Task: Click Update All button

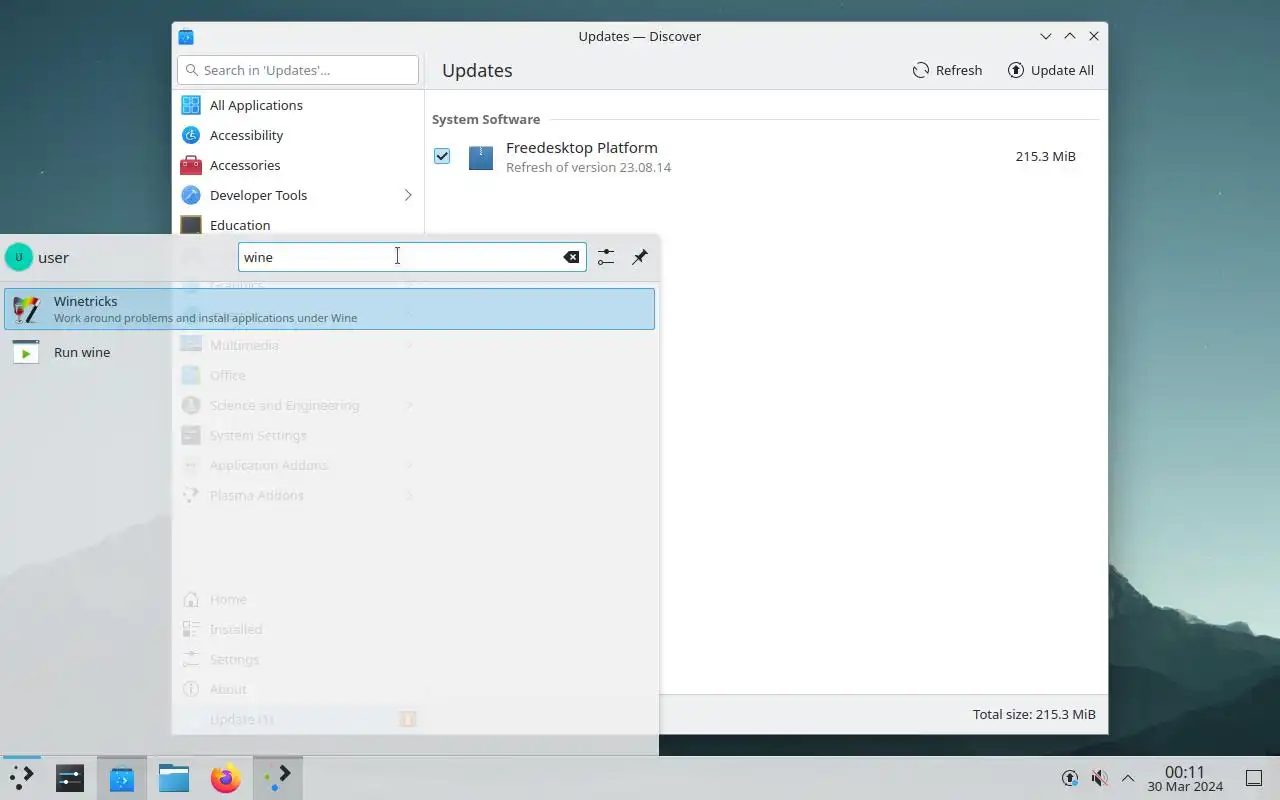Action: tap(1051, 70)
